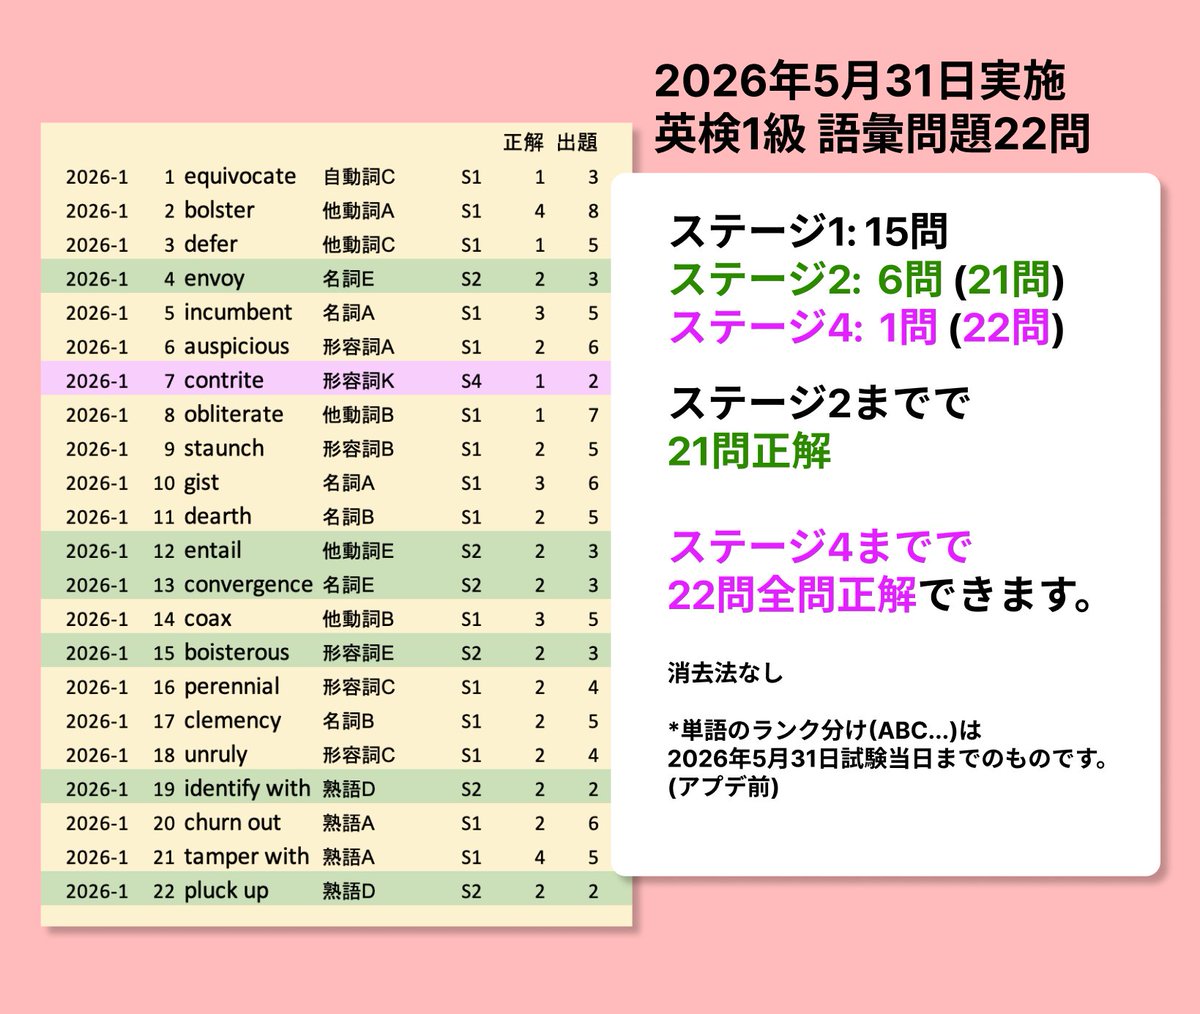
Task: Click '熟語D' in the pluck up row
Action: (x=349, y=891)
